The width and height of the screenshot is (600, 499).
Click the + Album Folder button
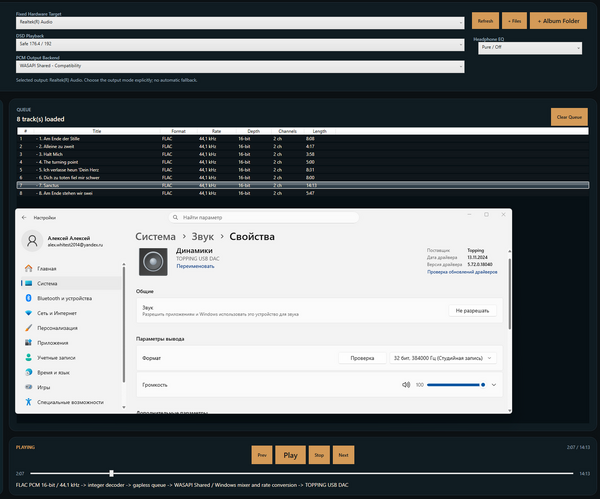[x=558, y=21]
